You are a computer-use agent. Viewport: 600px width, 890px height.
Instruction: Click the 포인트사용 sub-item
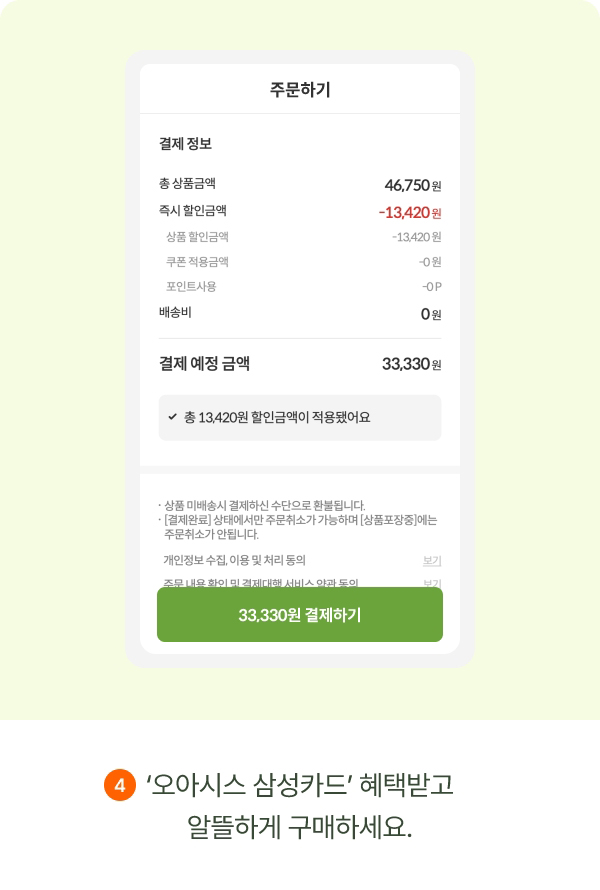point(191,287)
